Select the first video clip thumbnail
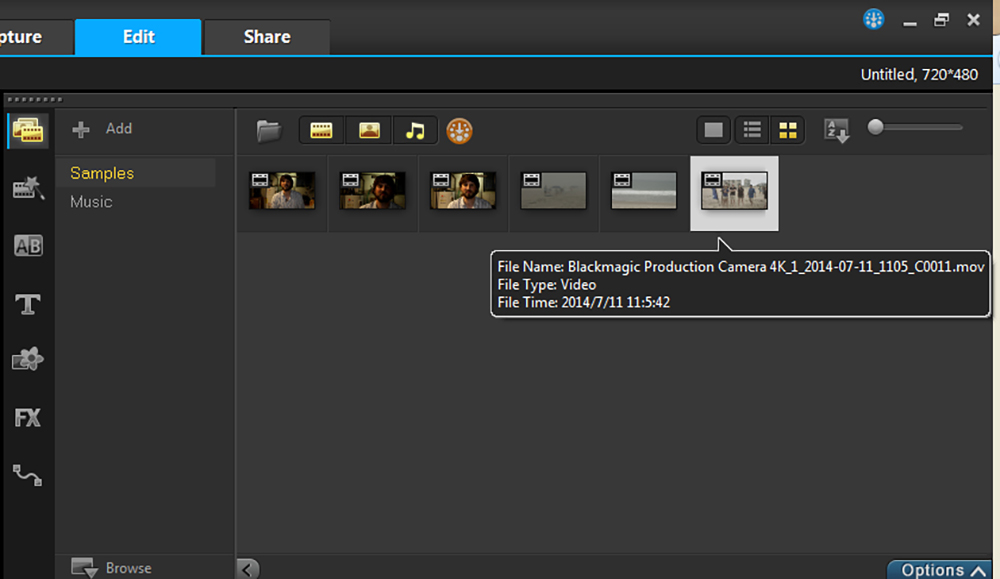 click(x=282, y=191)
